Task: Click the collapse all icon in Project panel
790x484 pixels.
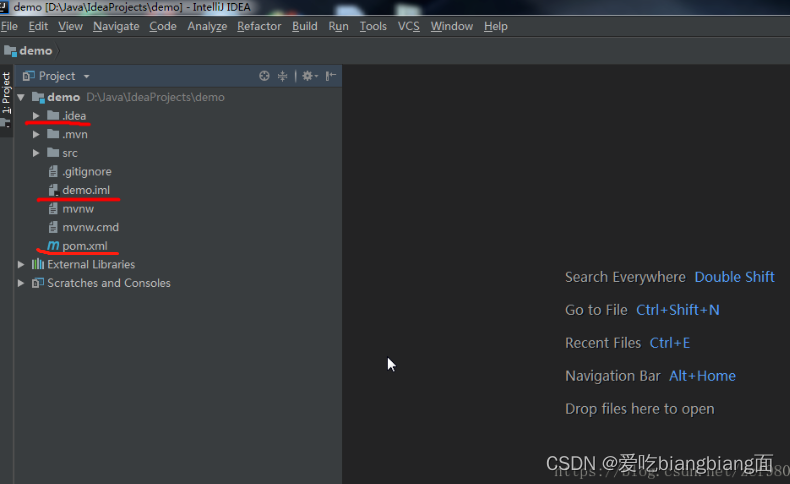Action: [x=283, y=76]
